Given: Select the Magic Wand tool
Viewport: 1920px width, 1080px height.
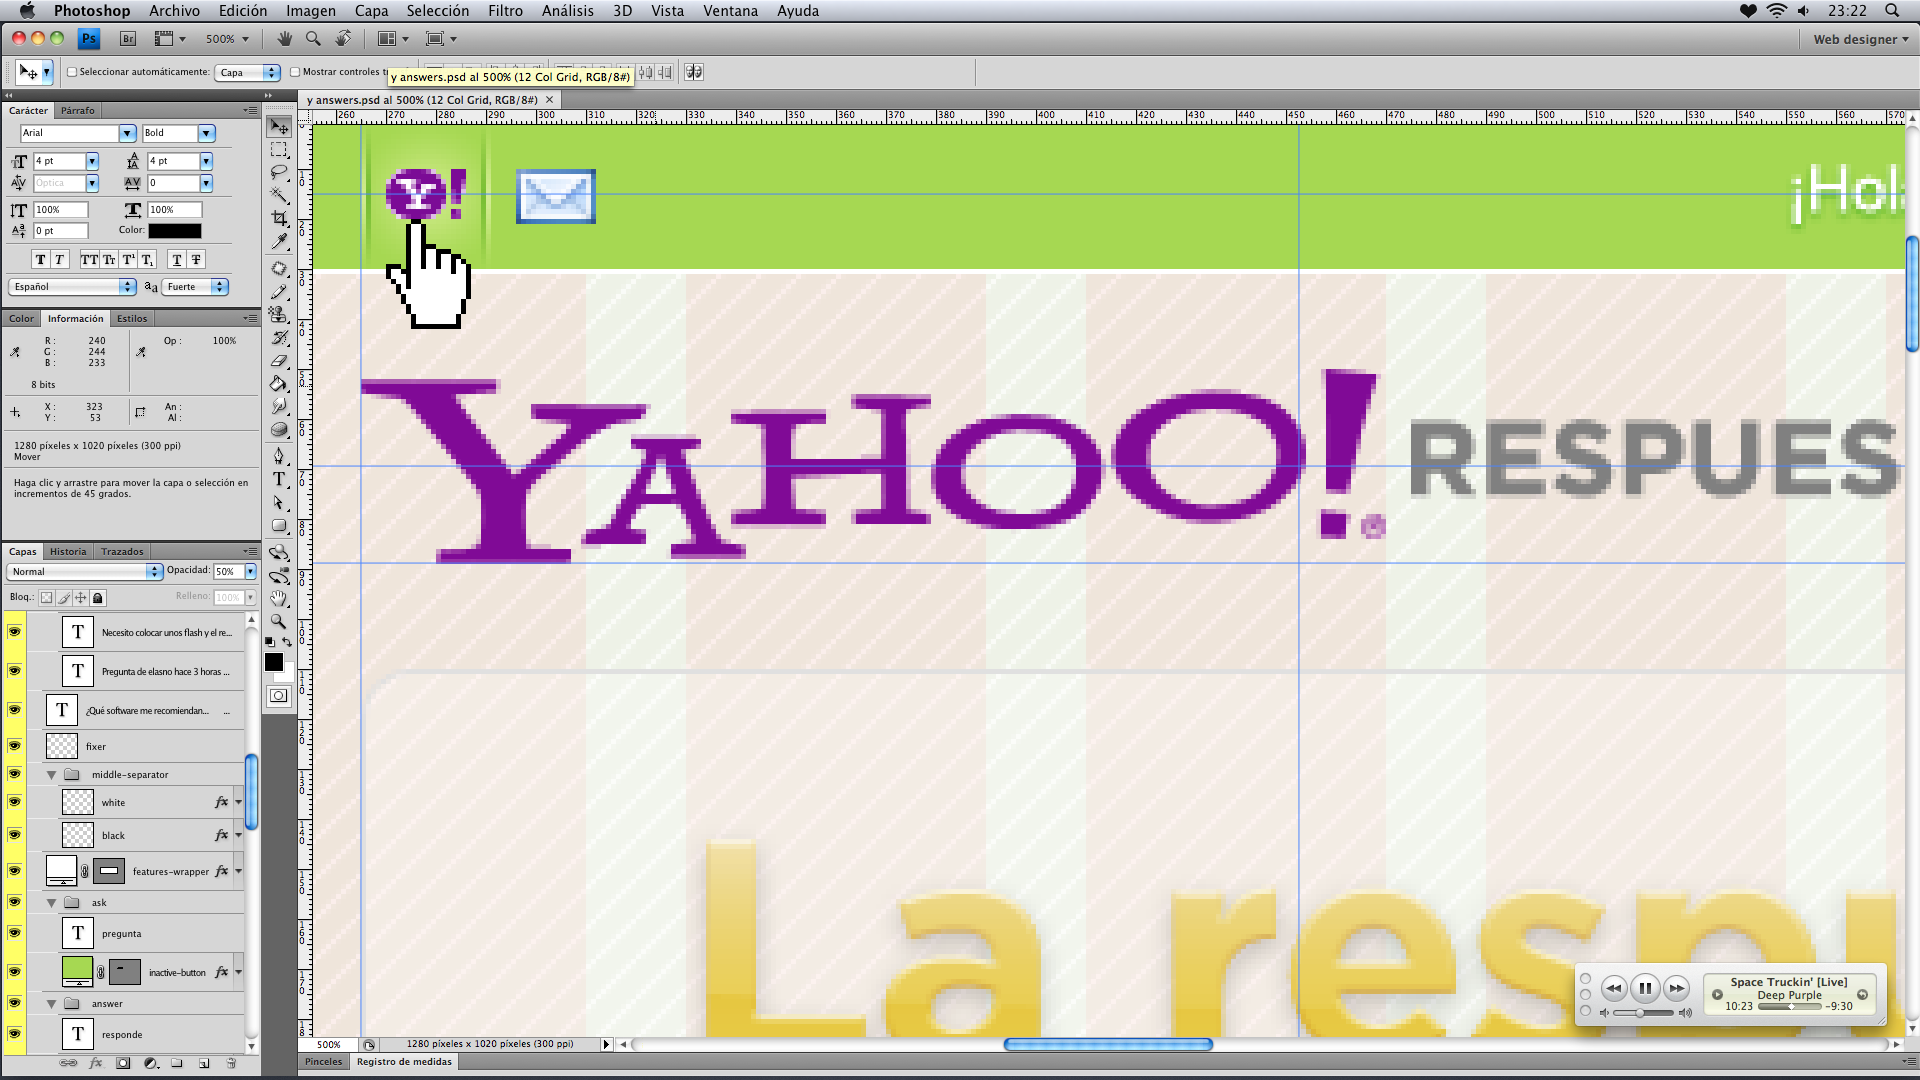Looking at the screenshot, I should (x=279, y=195).
